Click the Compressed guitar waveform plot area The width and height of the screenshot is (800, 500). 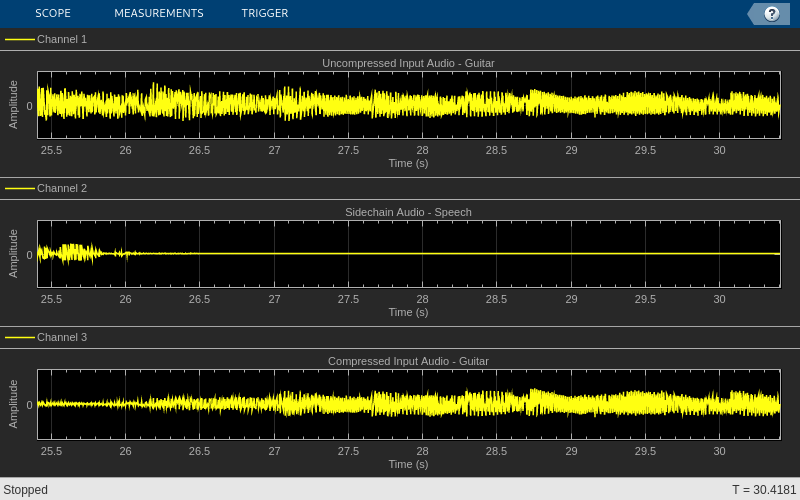click(x=409, y=404)
